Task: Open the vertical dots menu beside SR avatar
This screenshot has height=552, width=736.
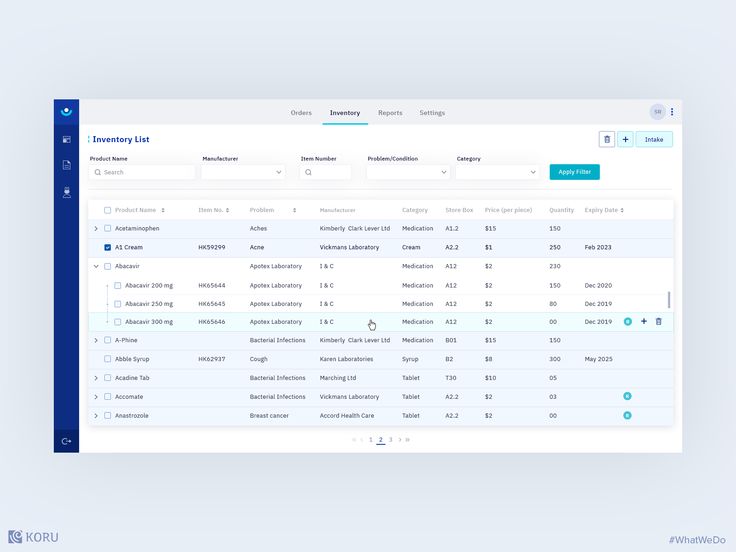Action: (672, 112)
